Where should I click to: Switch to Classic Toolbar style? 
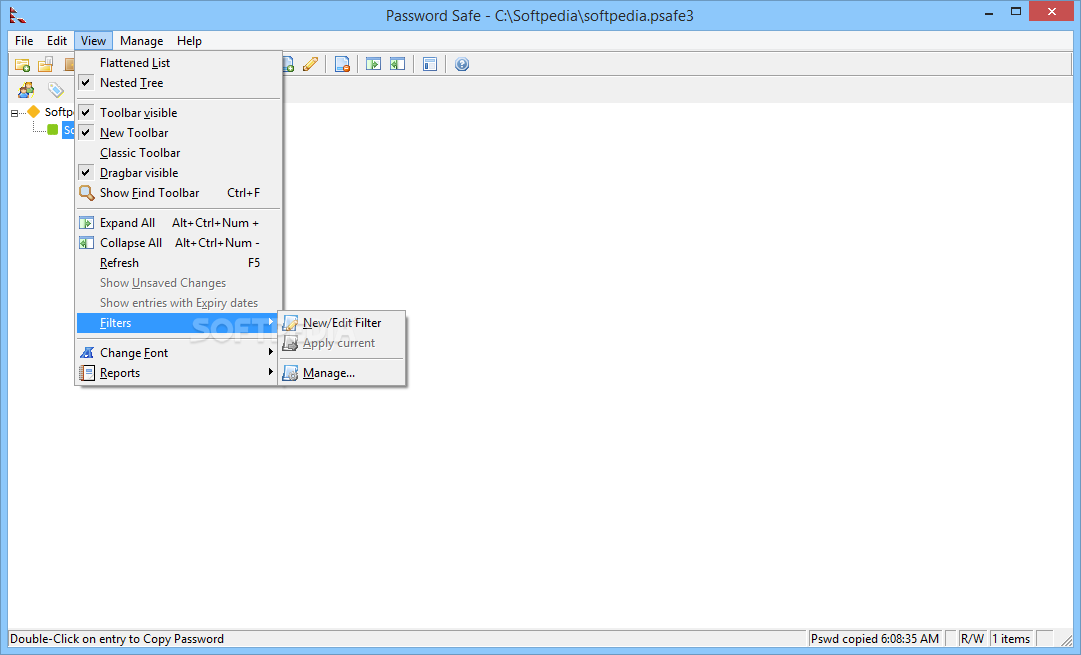pyautogui.click(x=179, y=152)
